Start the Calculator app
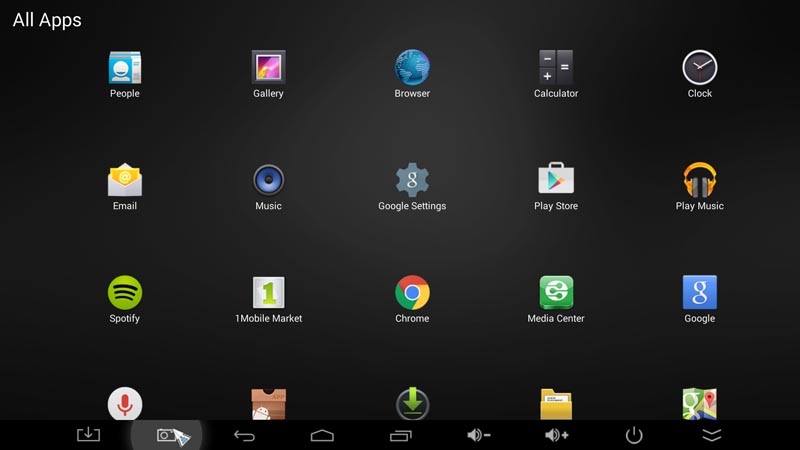The height and width of the screenshot is (450, 800). pyautogui.click(x=556, y=67)
